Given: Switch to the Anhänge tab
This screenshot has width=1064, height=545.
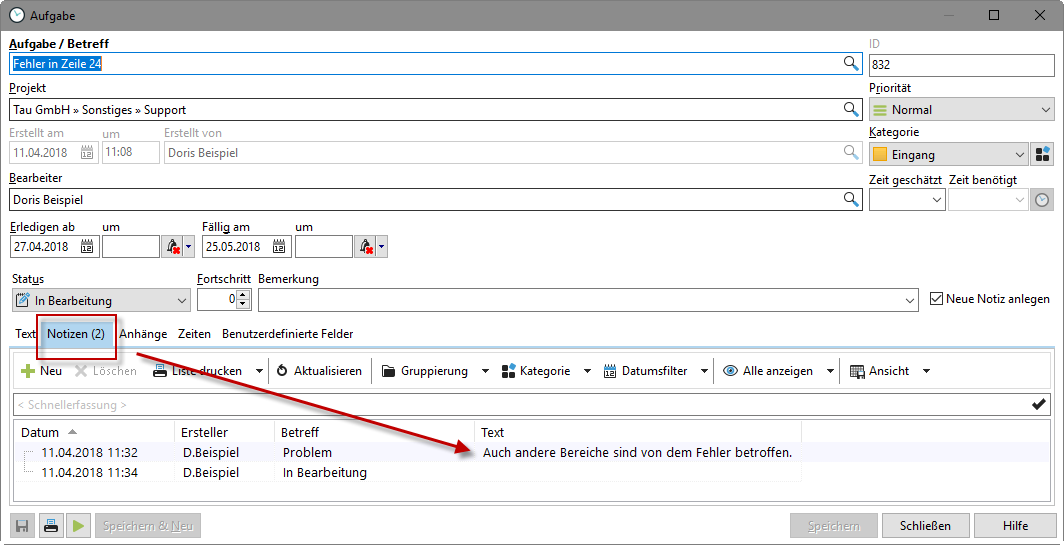Looking at the screenshot, I should (x=143, y=334).
